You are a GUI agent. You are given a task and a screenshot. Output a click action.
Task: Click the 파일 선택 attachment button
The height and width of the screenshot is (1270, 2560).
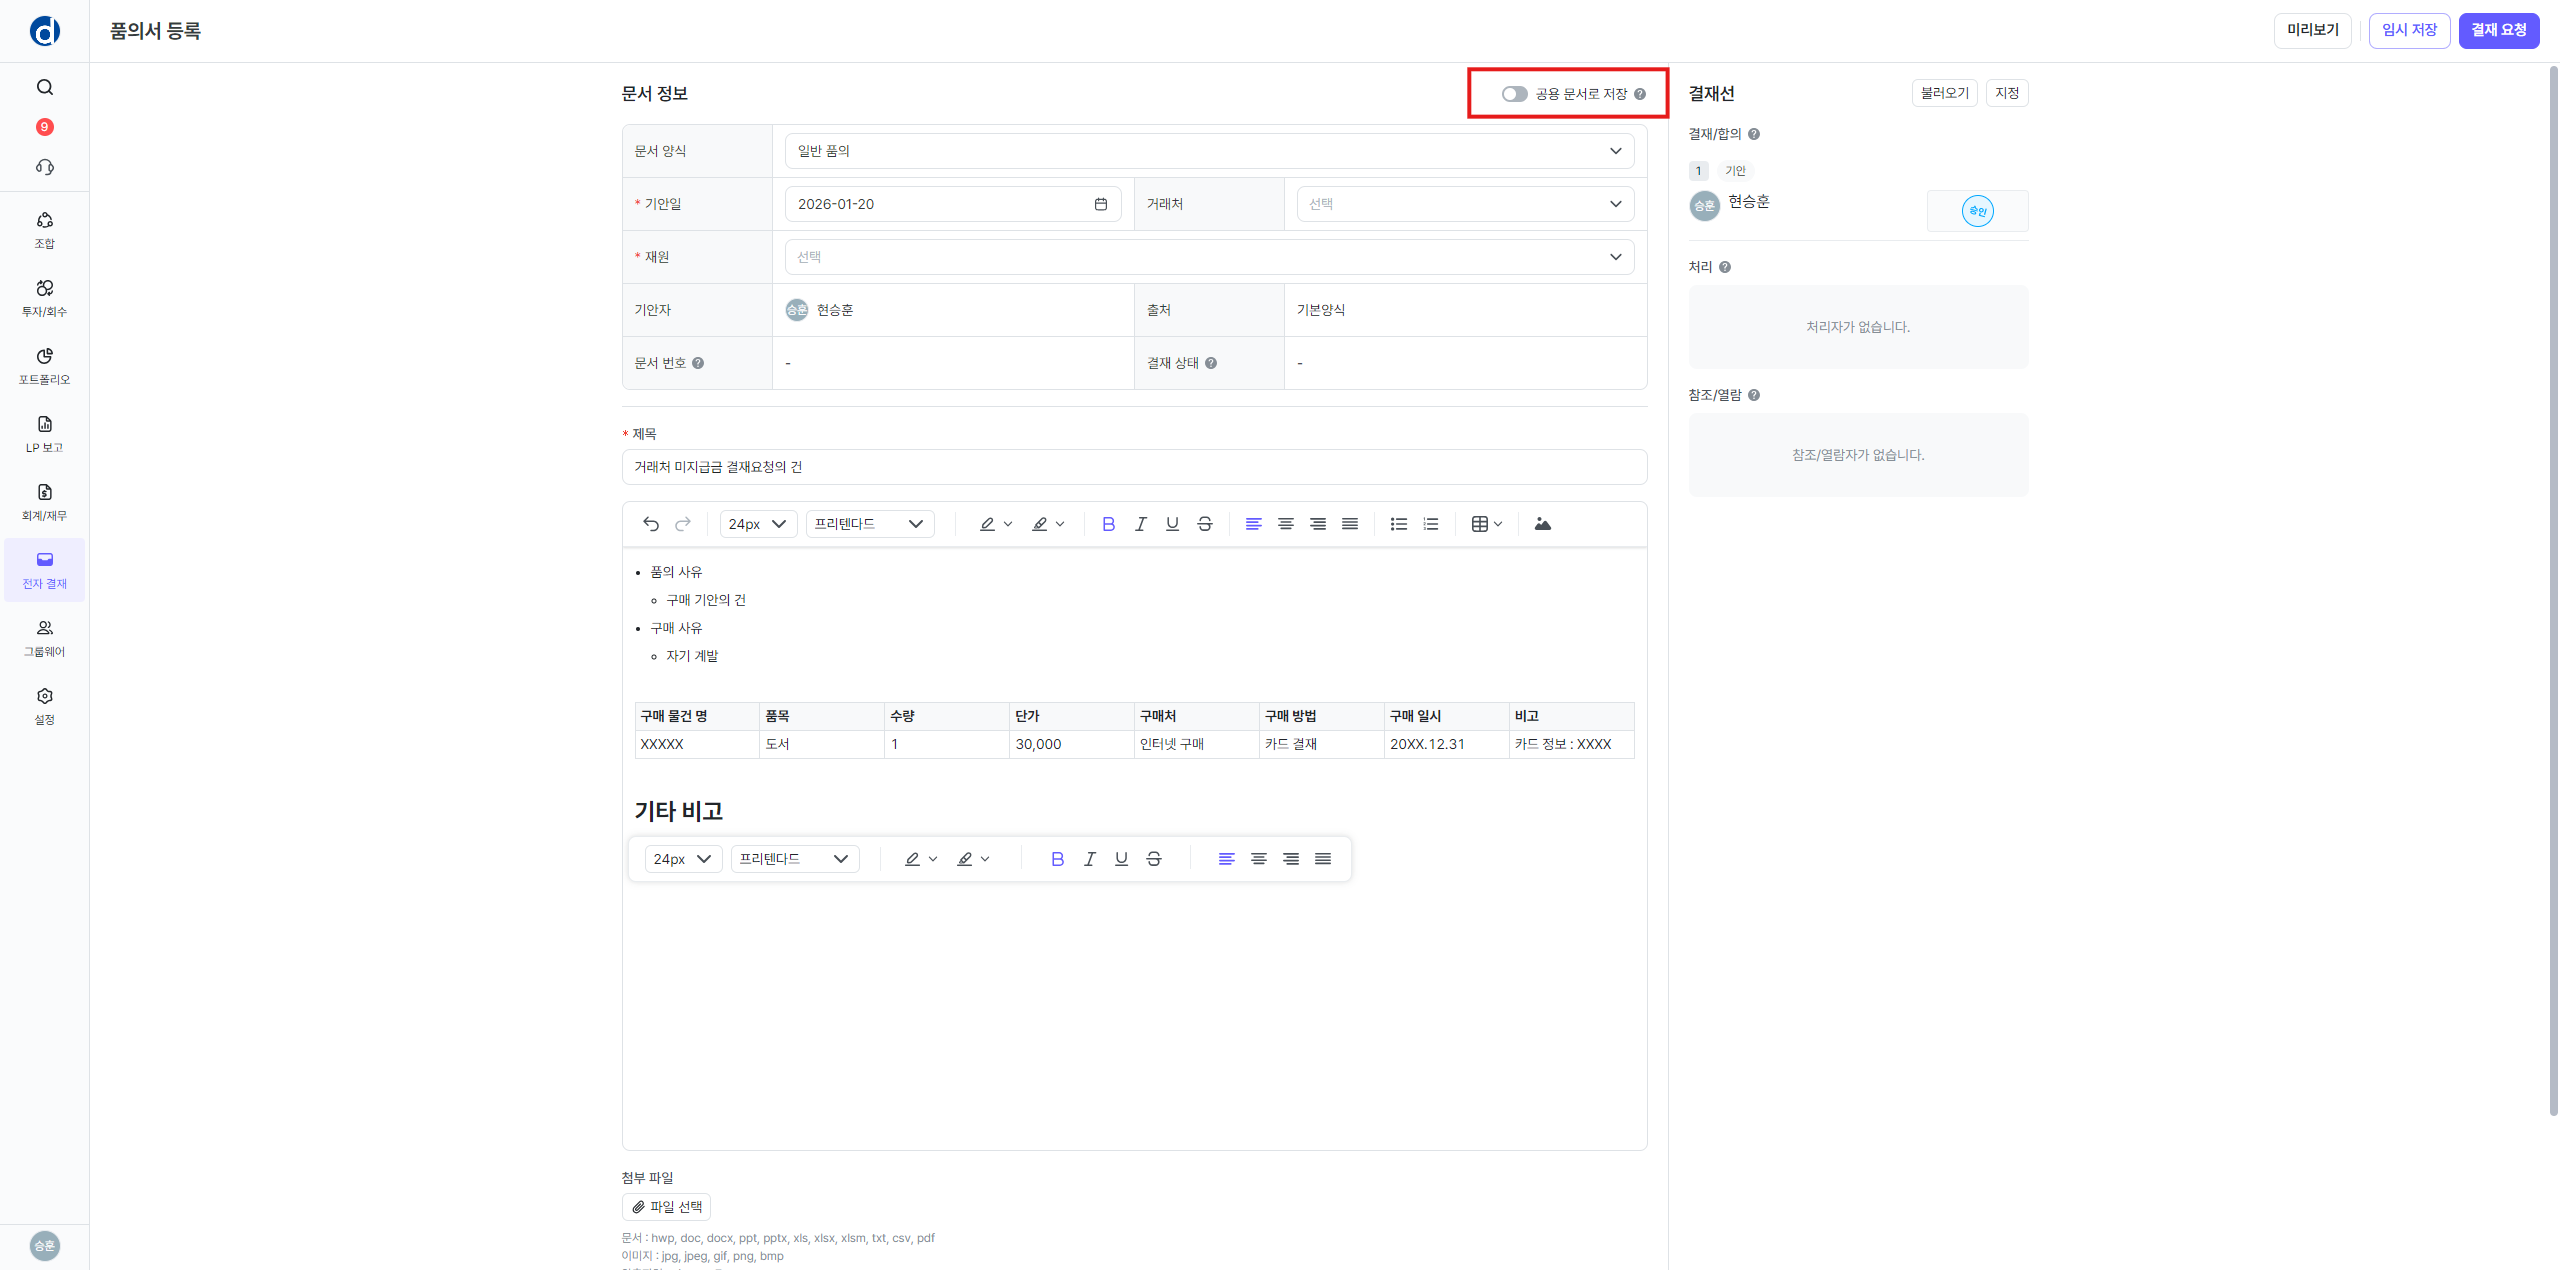click(x=666, y=1207)
